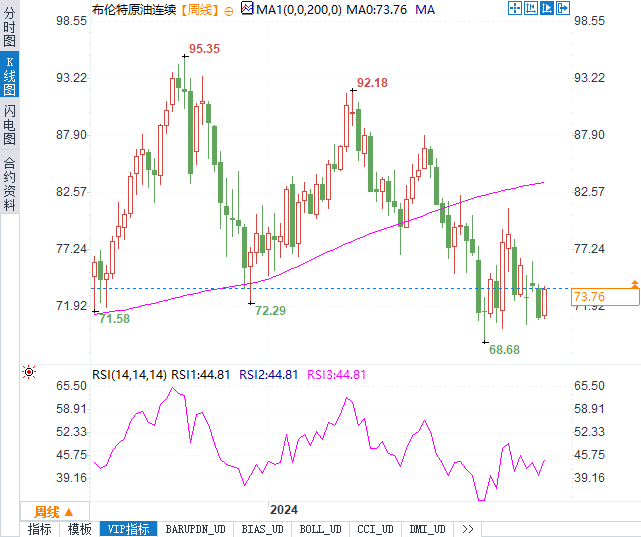
Task: Click the 73.76 current price box
Action: tap(605, 297)
